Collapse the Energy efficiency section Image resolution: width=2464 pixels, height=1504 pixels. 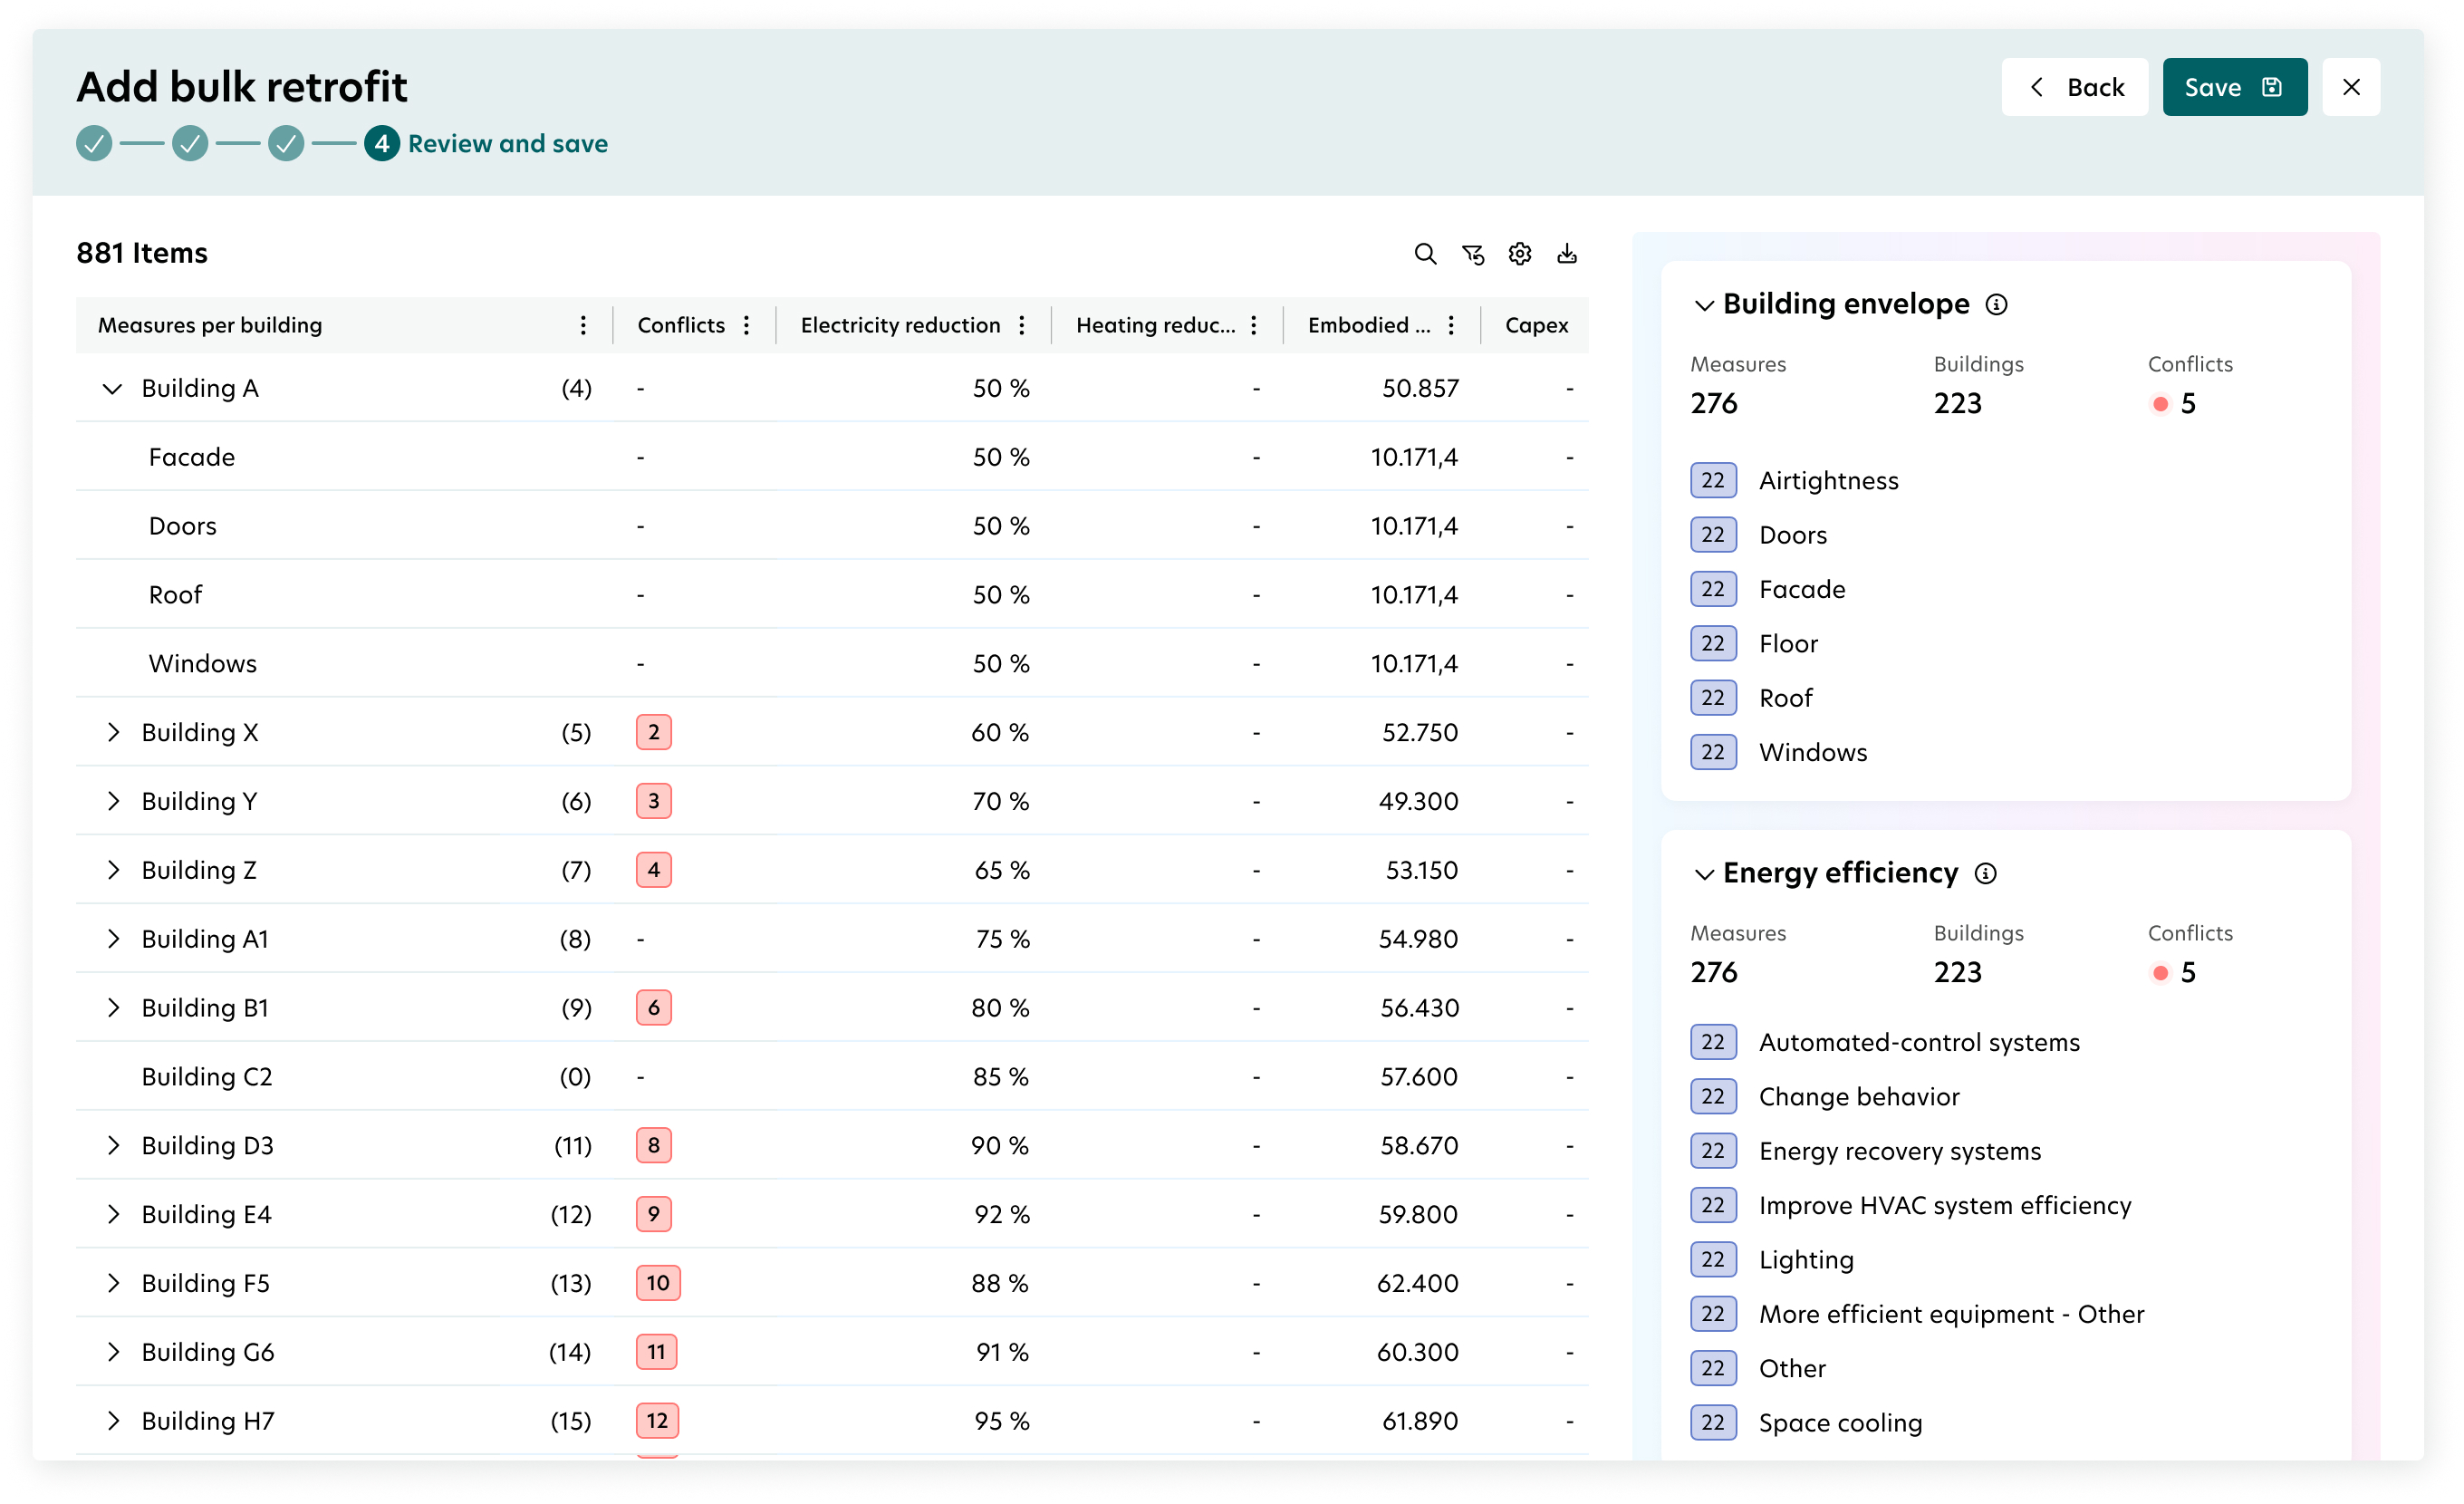[1704, 875]
